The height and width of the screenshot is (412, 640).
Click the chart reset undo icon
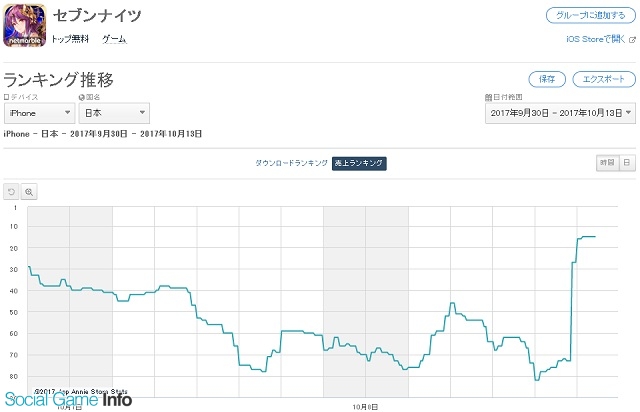point(11,192)
